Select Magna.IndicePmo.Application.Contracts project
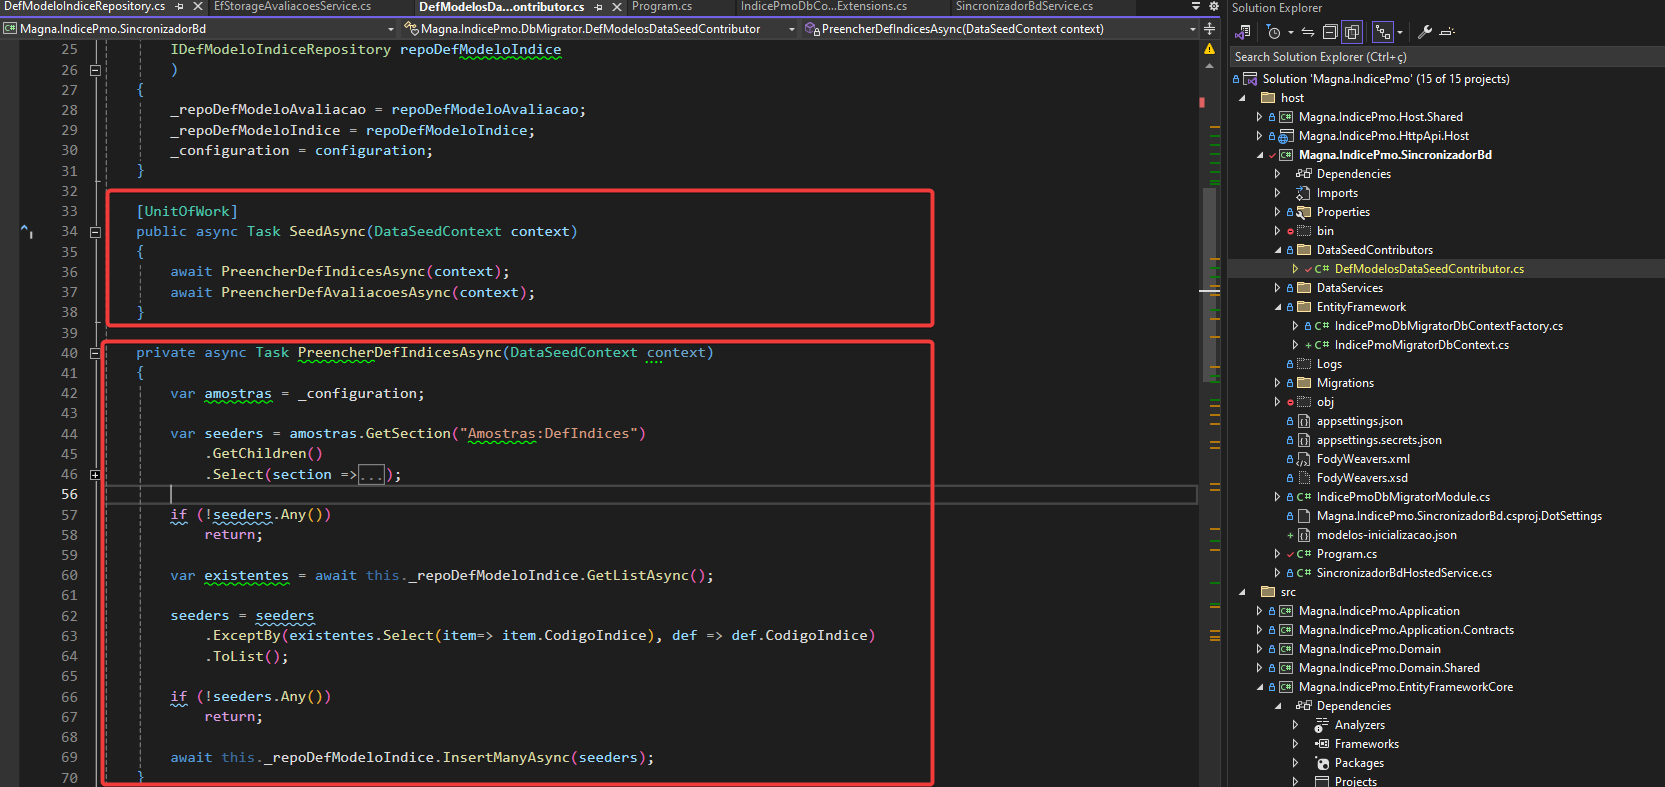Screen dimensions: 1665x787 coord(1406,630)
